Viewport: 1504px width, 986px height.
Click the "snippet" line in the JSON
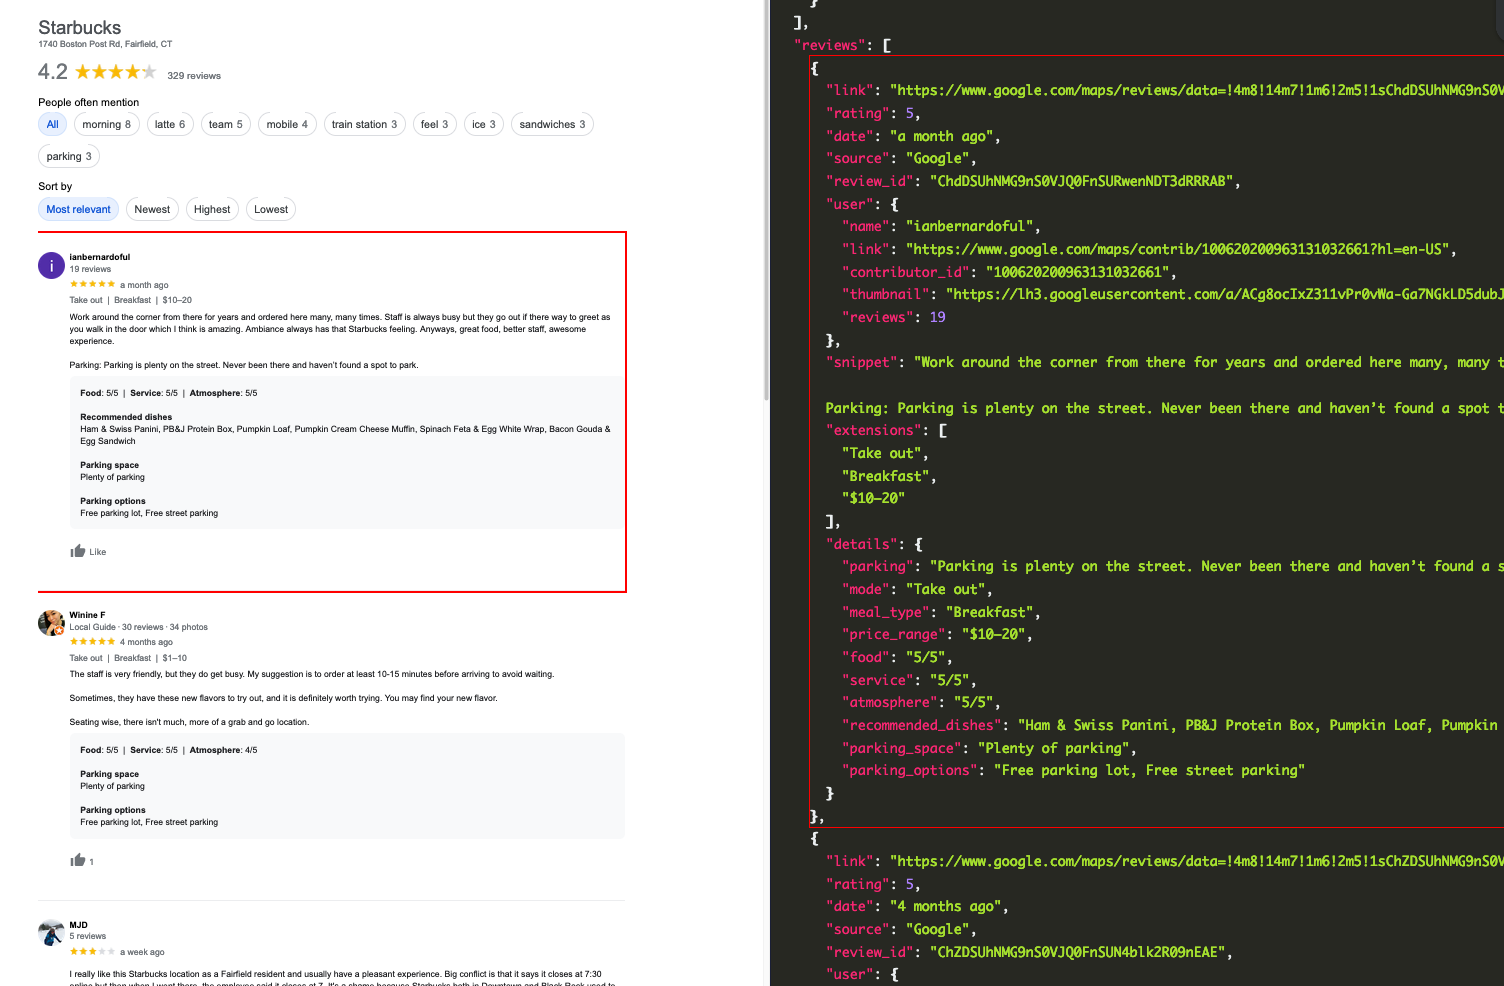click(x=1165, y=362)
